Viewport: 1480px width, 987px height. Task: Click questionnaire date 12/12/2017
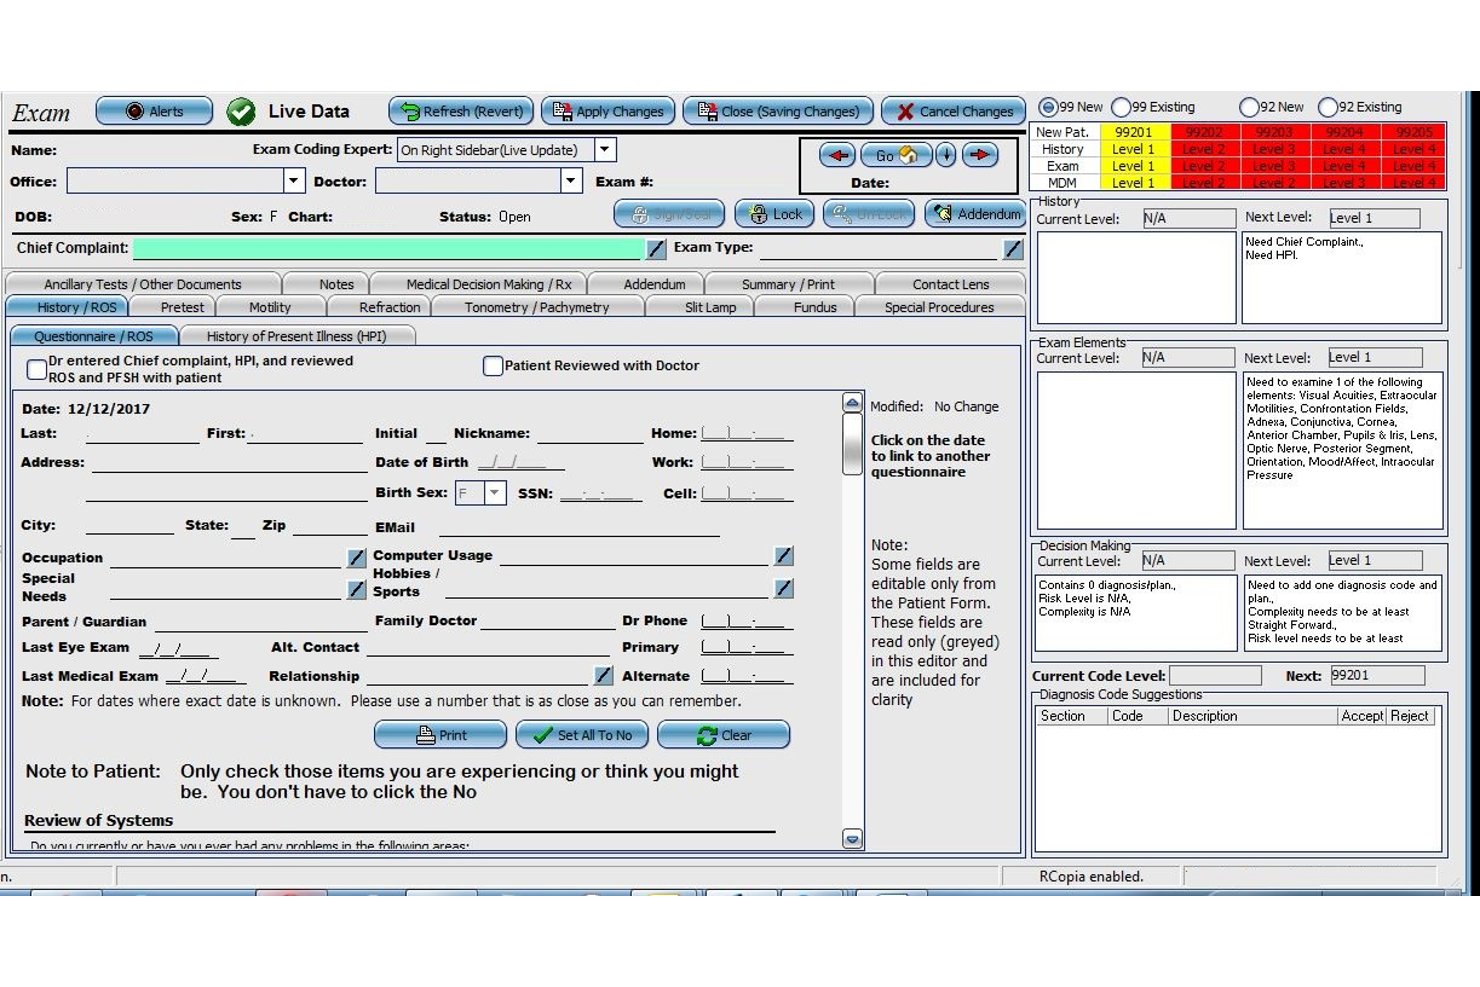coord(109,409)
